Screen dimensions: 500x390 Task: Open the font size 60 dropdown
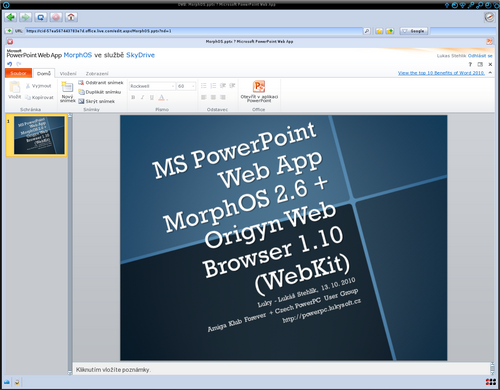click(x=186, y=86)
